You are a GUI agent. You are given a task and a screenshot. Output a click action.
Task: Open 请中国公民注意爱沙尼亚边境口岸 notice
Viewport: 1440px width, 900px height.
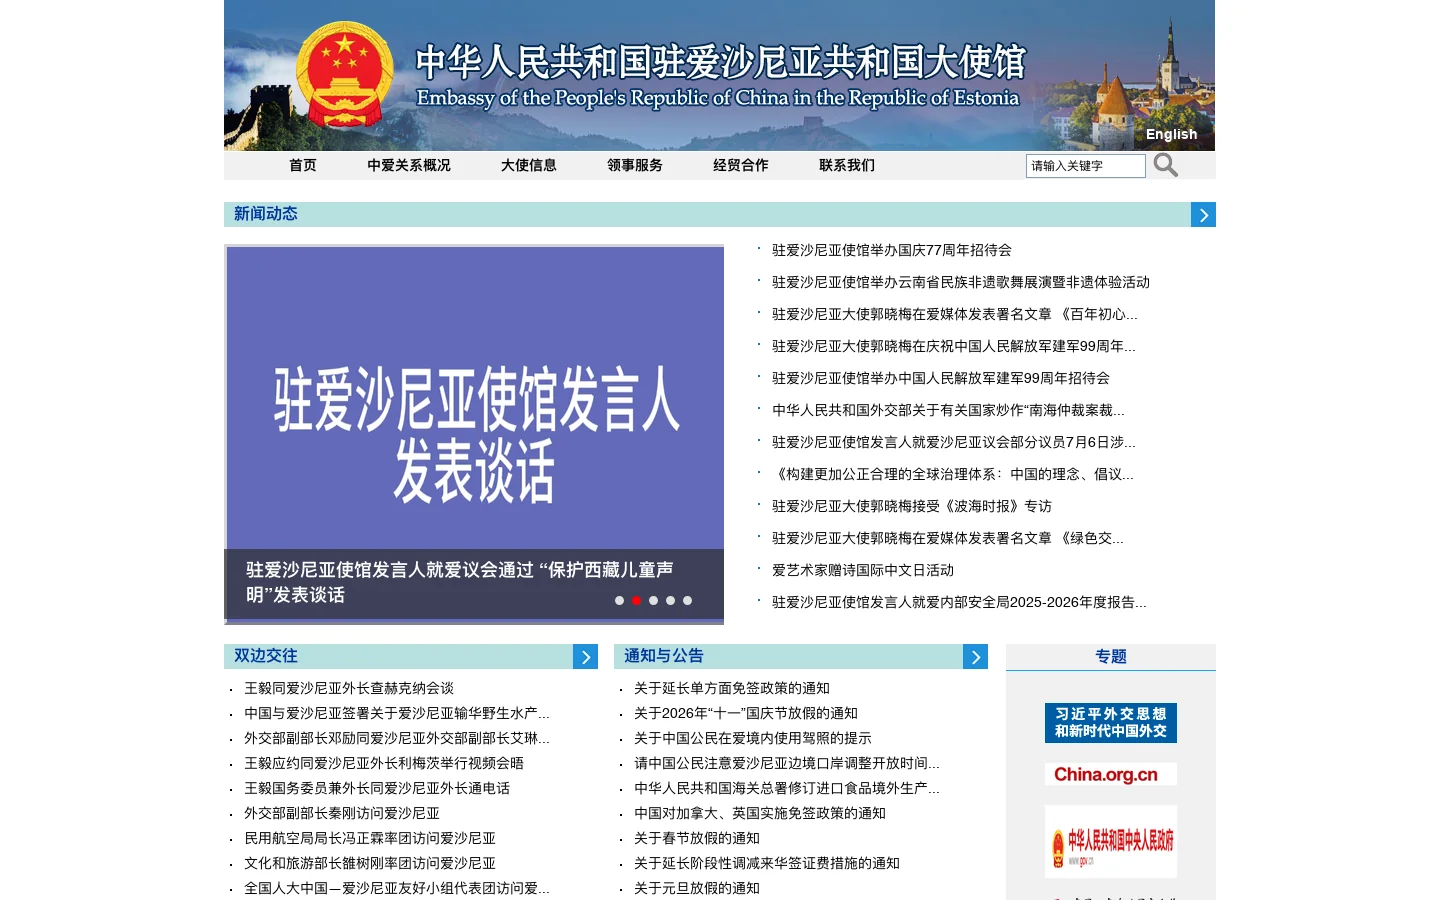[787, 764]
